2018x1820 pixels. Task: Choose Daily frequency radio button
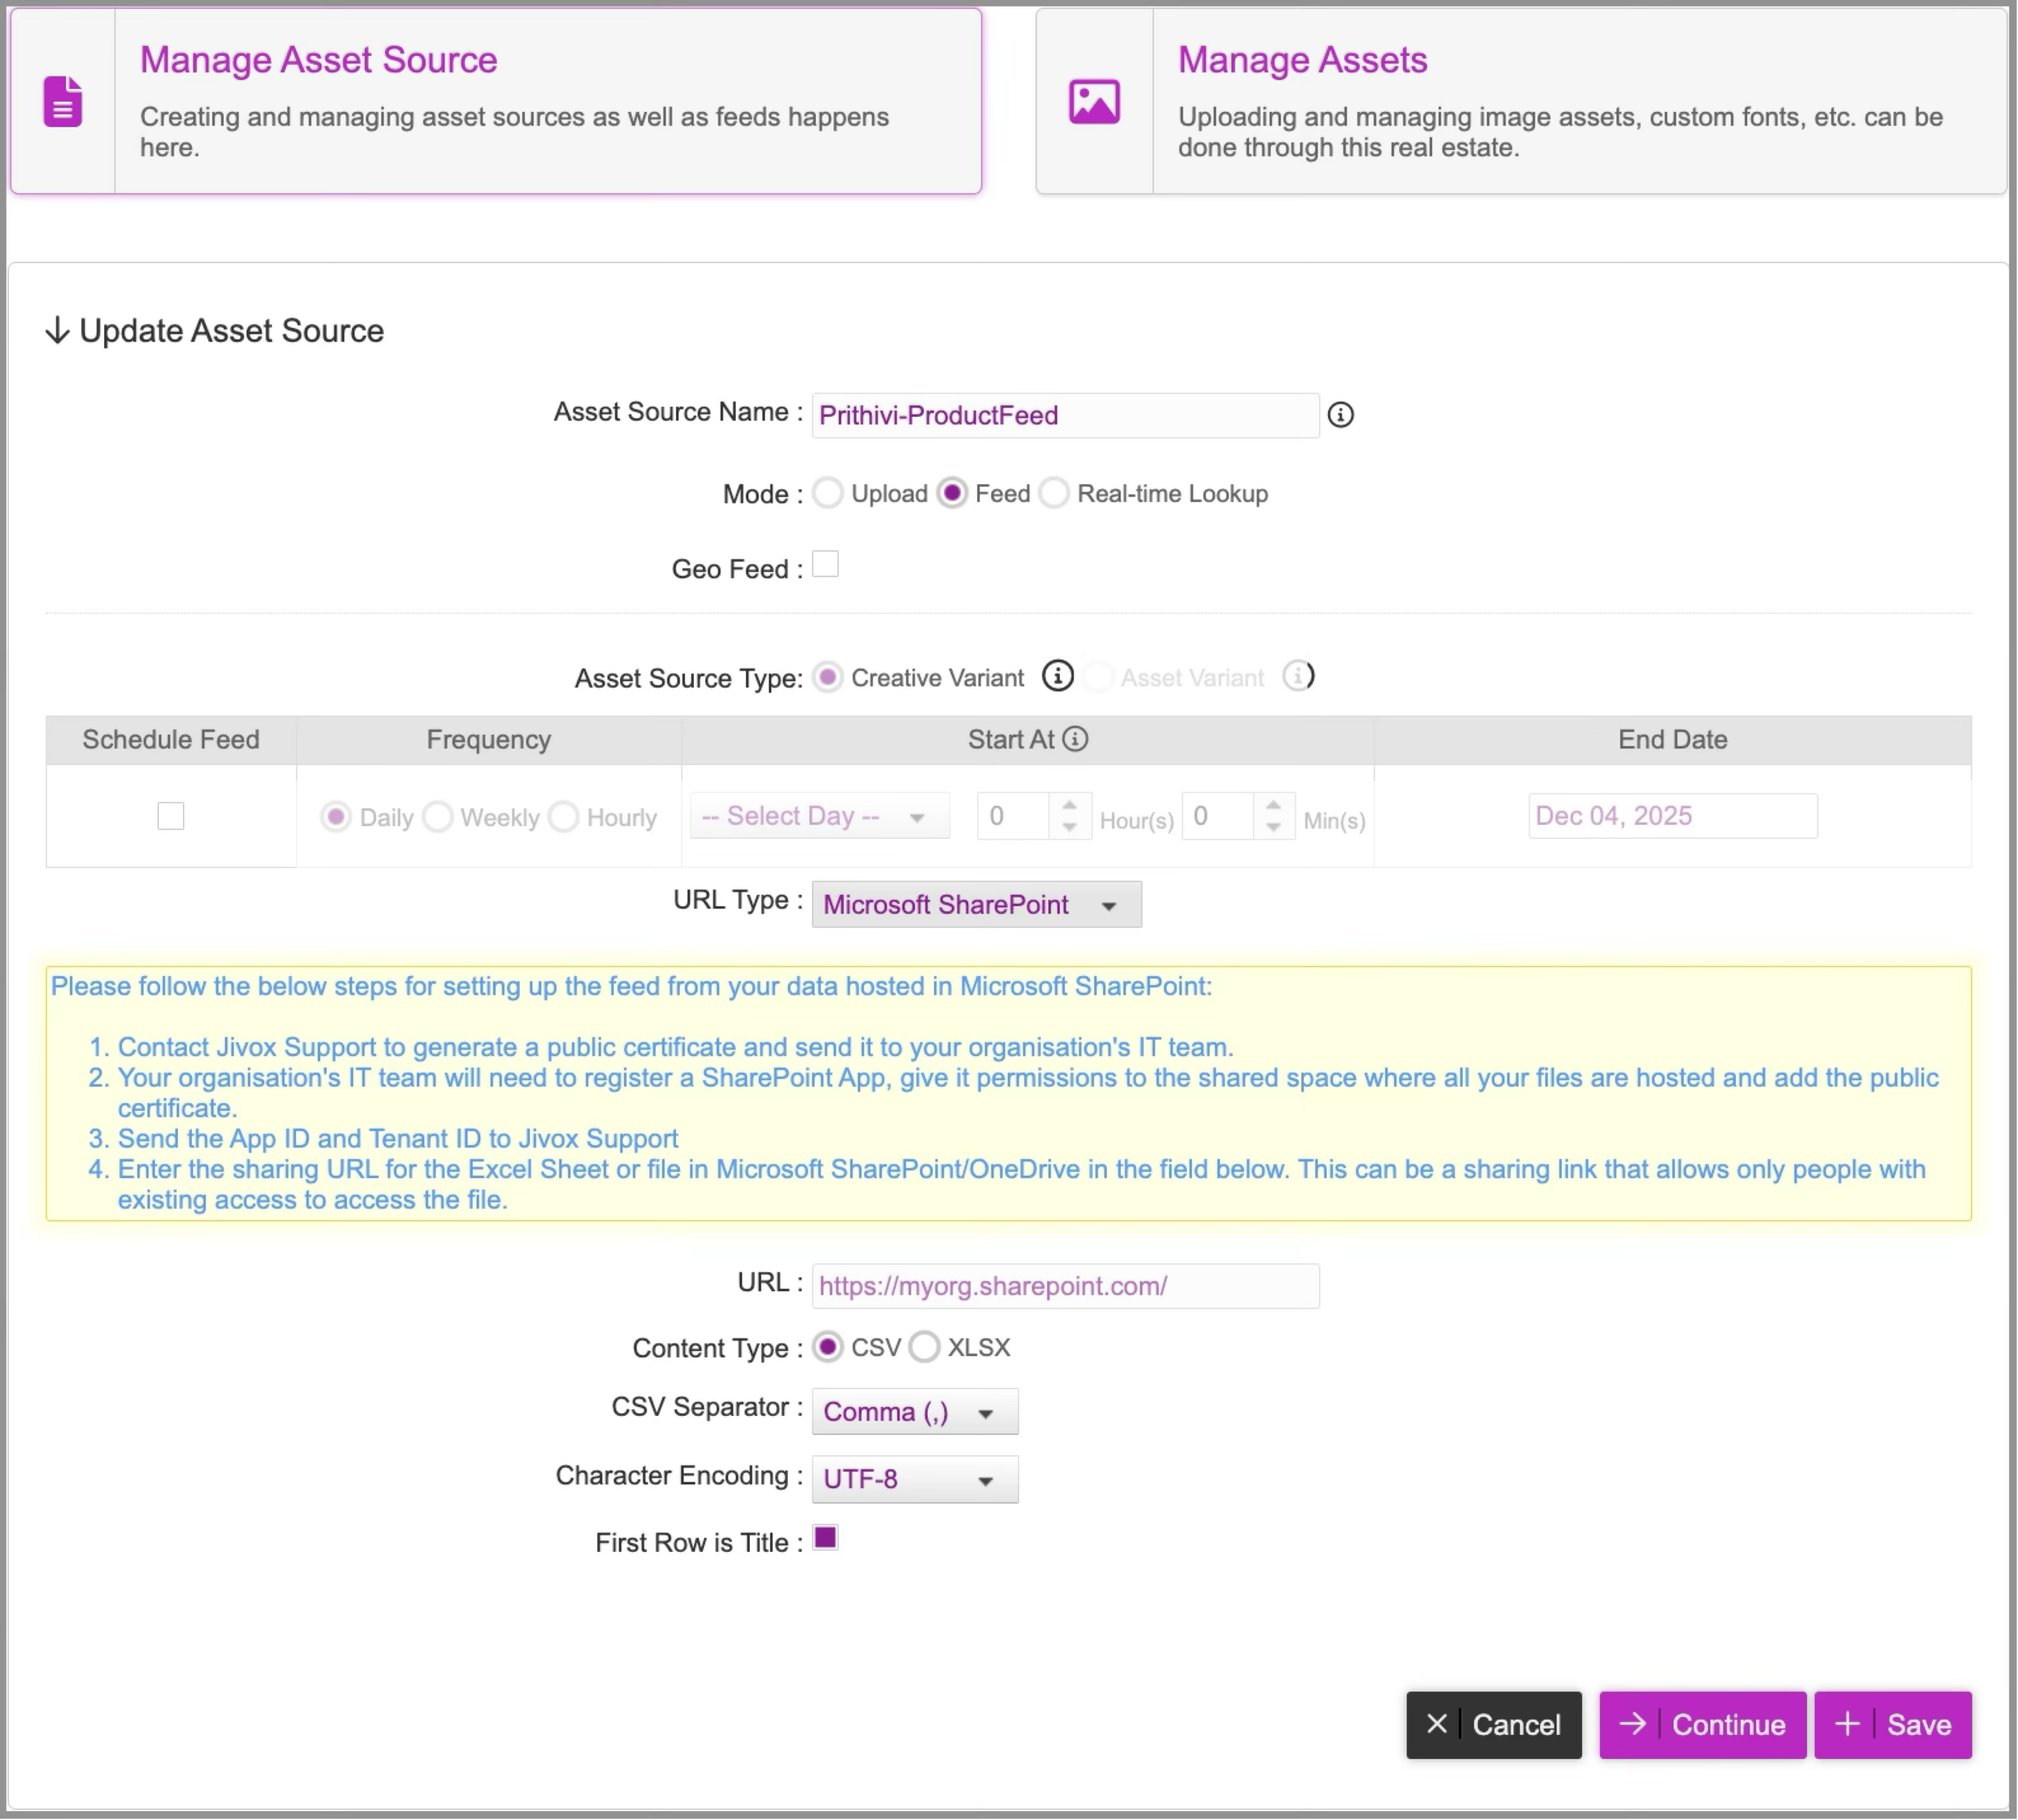336,817
